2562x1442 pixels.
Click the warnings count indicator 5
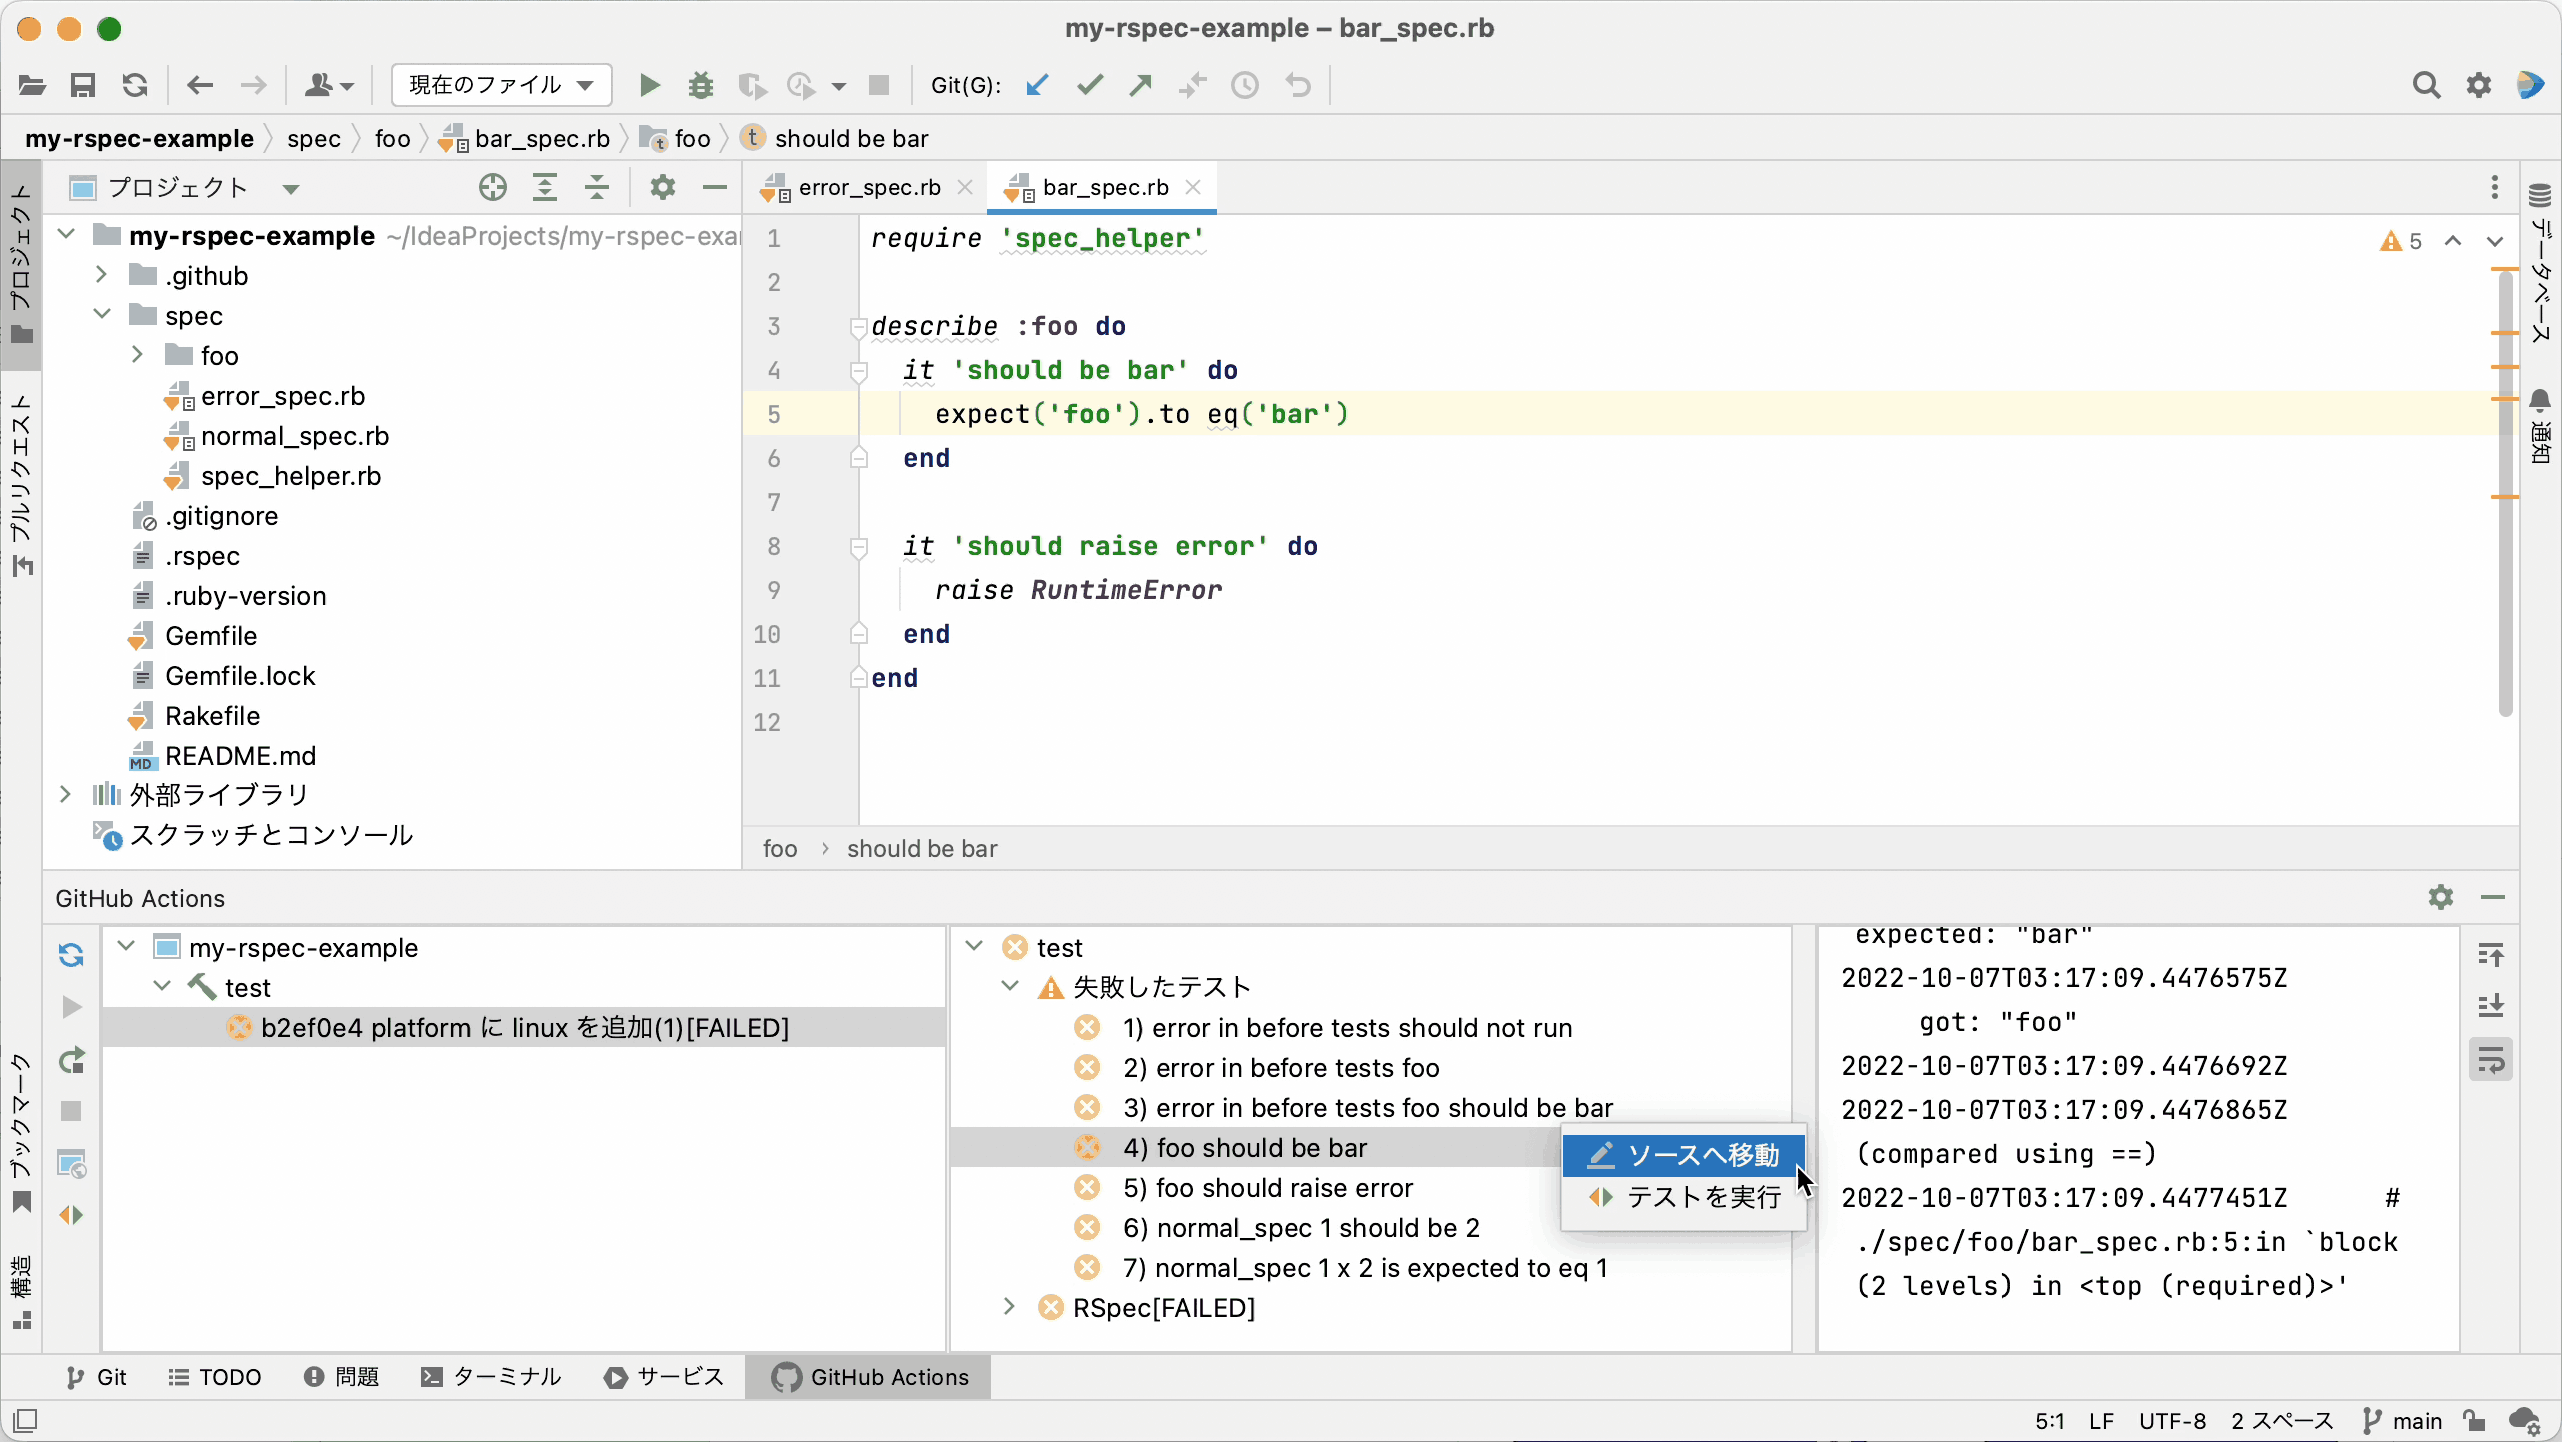click(x=2401, y=240)
